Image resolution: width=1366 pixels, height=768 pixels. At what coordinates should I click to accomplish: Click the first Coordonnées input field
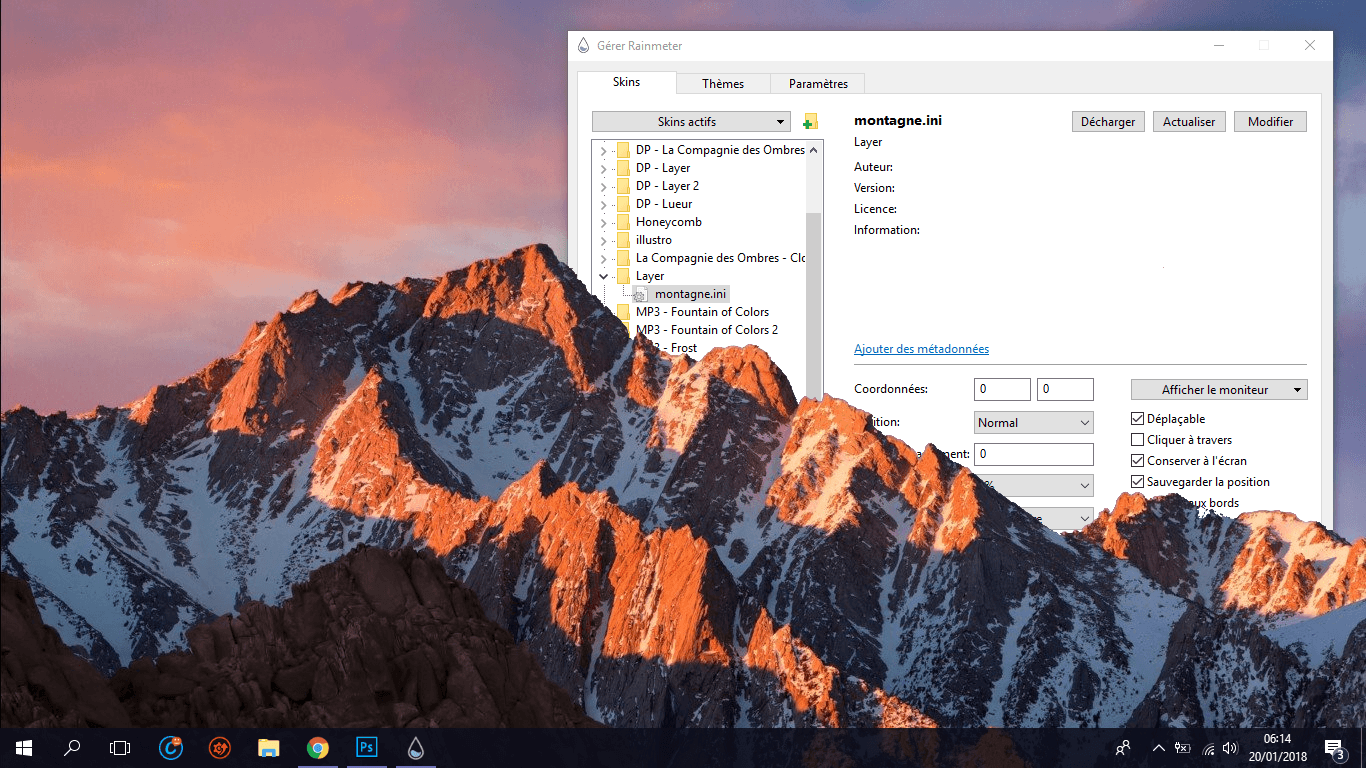(1001, 390)
